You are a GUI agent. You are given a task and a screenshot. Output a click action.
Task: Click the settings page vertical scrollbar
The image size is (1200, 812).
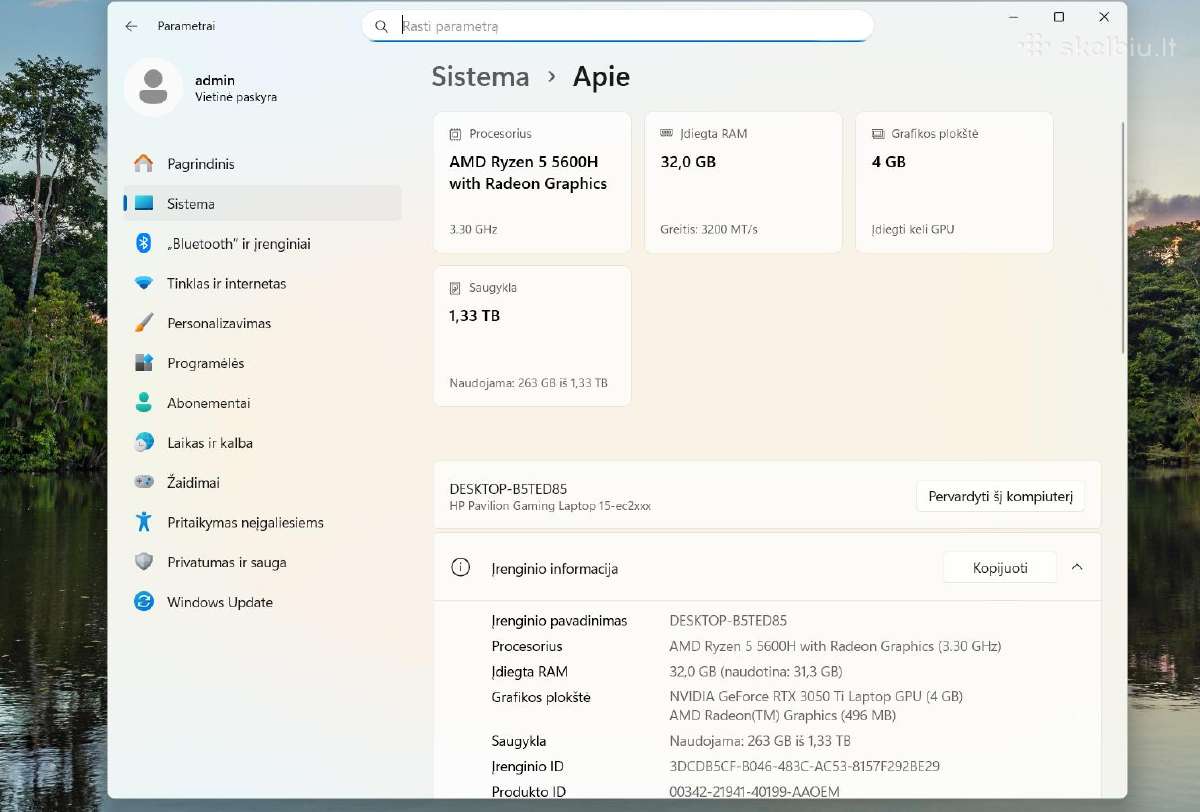tap(1125, 237)
